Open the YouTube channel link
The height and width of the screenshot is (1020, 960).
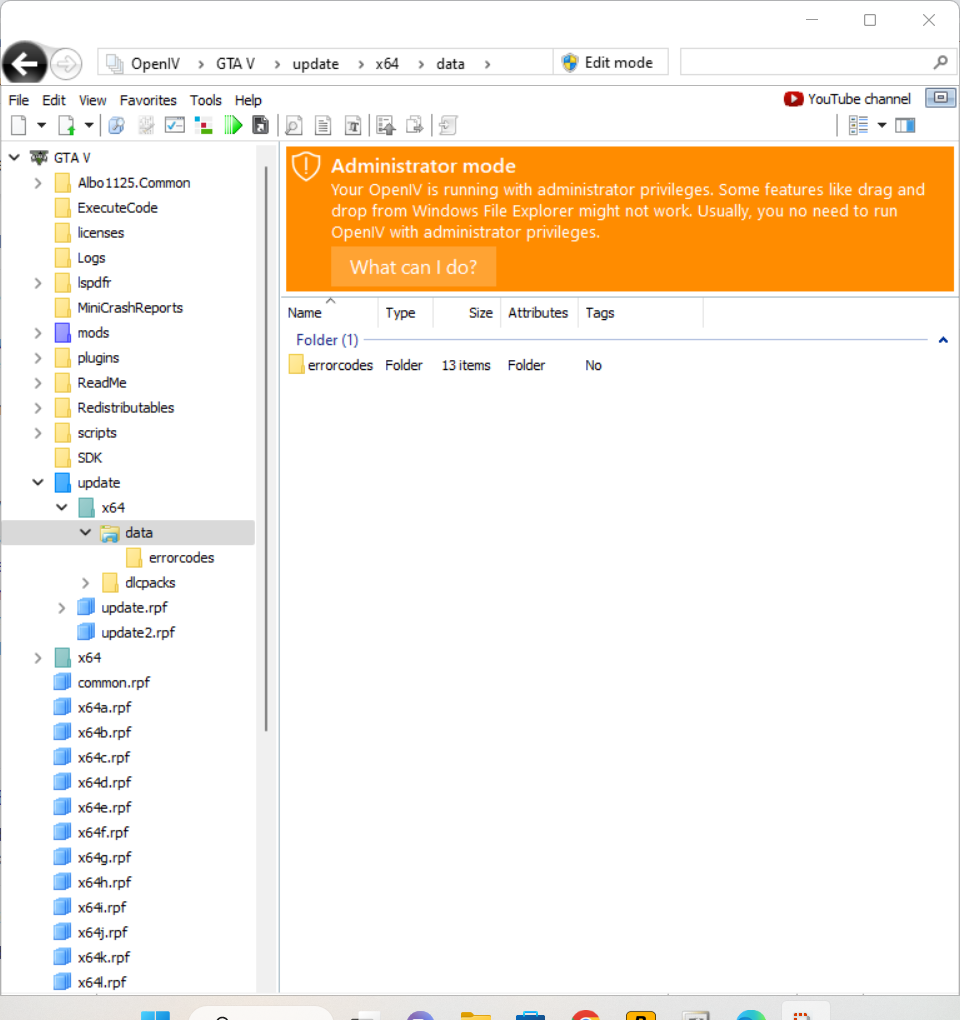point(848,99)
